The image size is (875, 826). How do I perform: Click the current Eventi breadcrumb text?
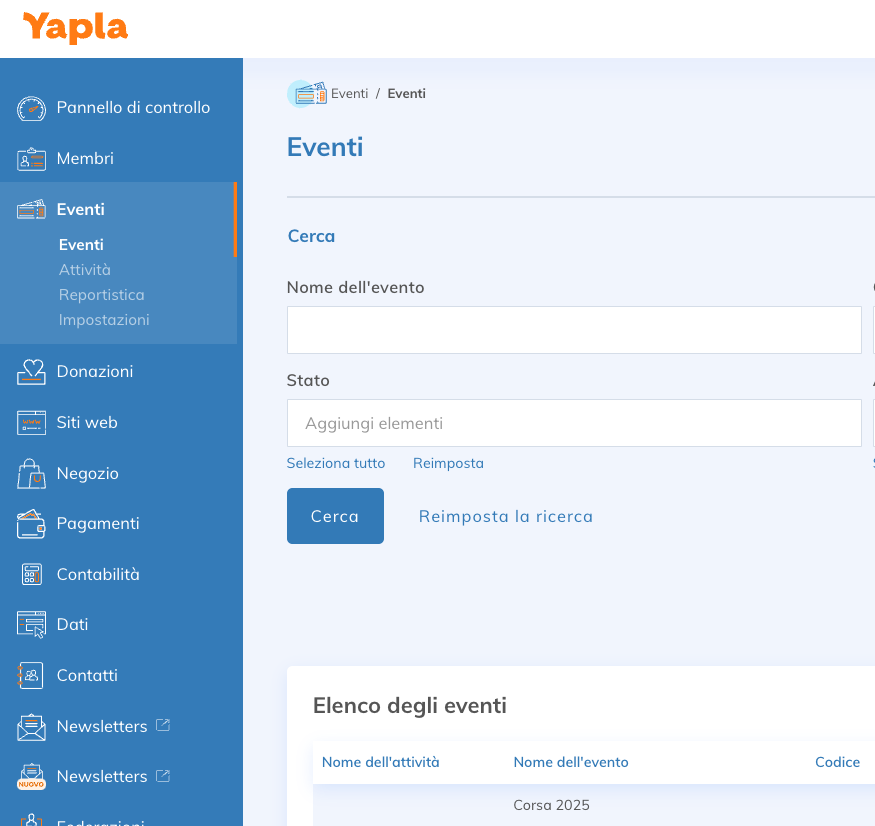coord(406,93)
